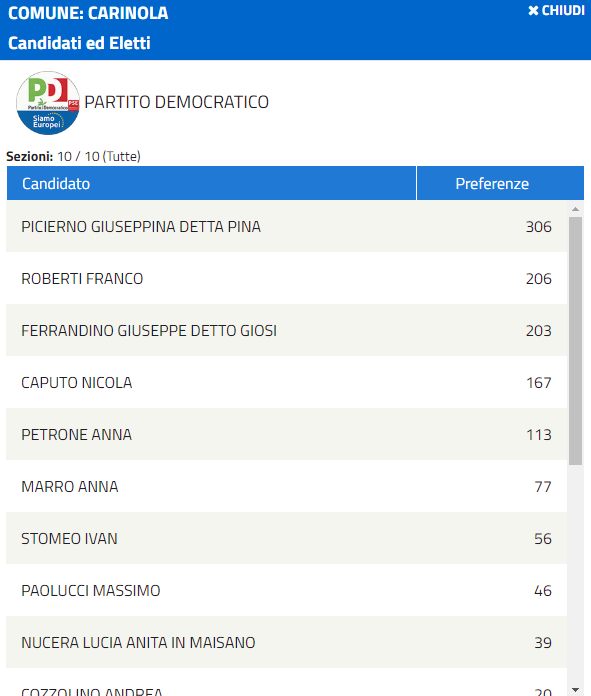591x696 pixels.
Task: Select the Cozzolino Andrea row
Action: pos(286,682)
